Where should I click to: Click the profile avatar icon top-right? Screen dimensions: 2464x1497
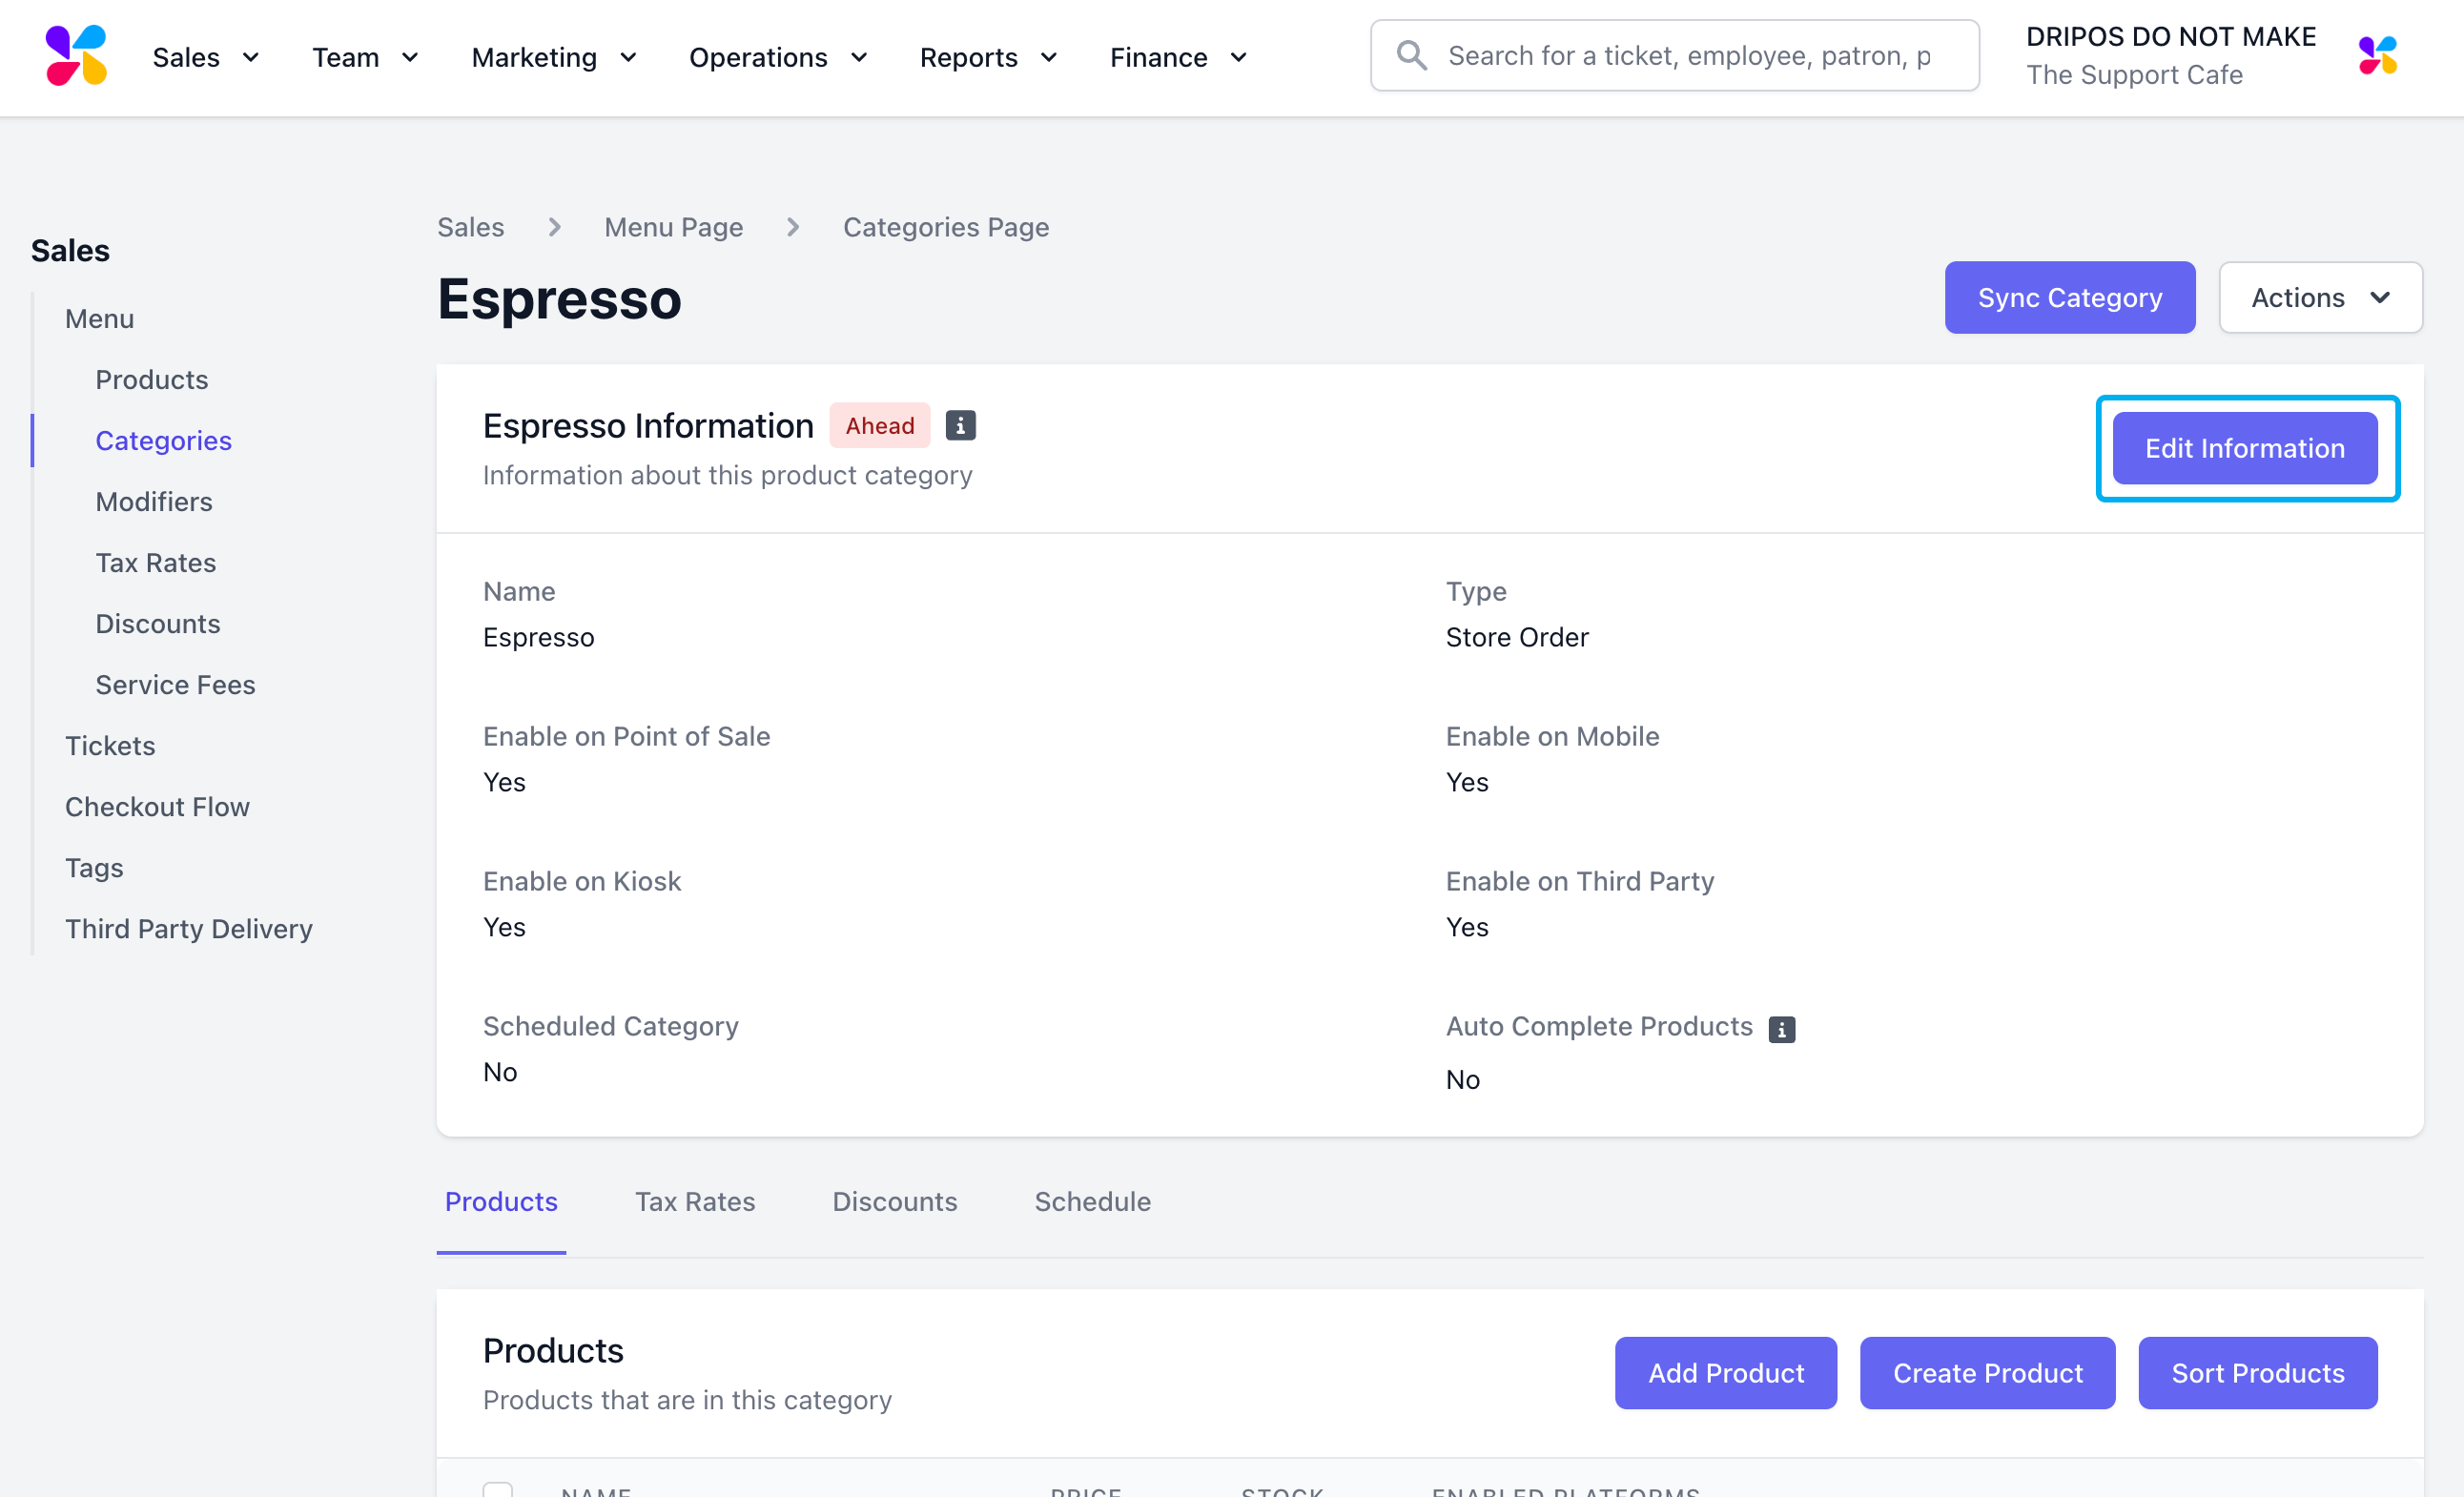(x=2377, y=56)
